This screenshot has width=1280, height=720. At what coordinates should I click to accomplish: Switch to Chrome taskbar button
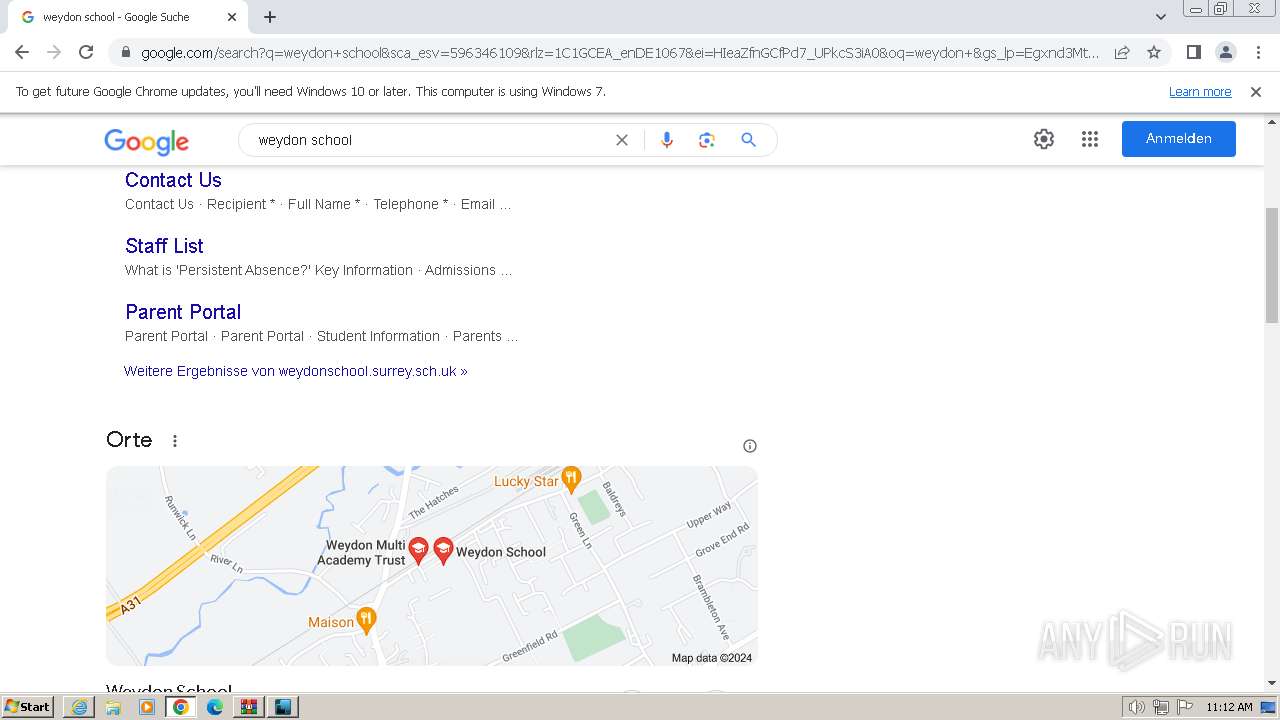pos(181,707)
